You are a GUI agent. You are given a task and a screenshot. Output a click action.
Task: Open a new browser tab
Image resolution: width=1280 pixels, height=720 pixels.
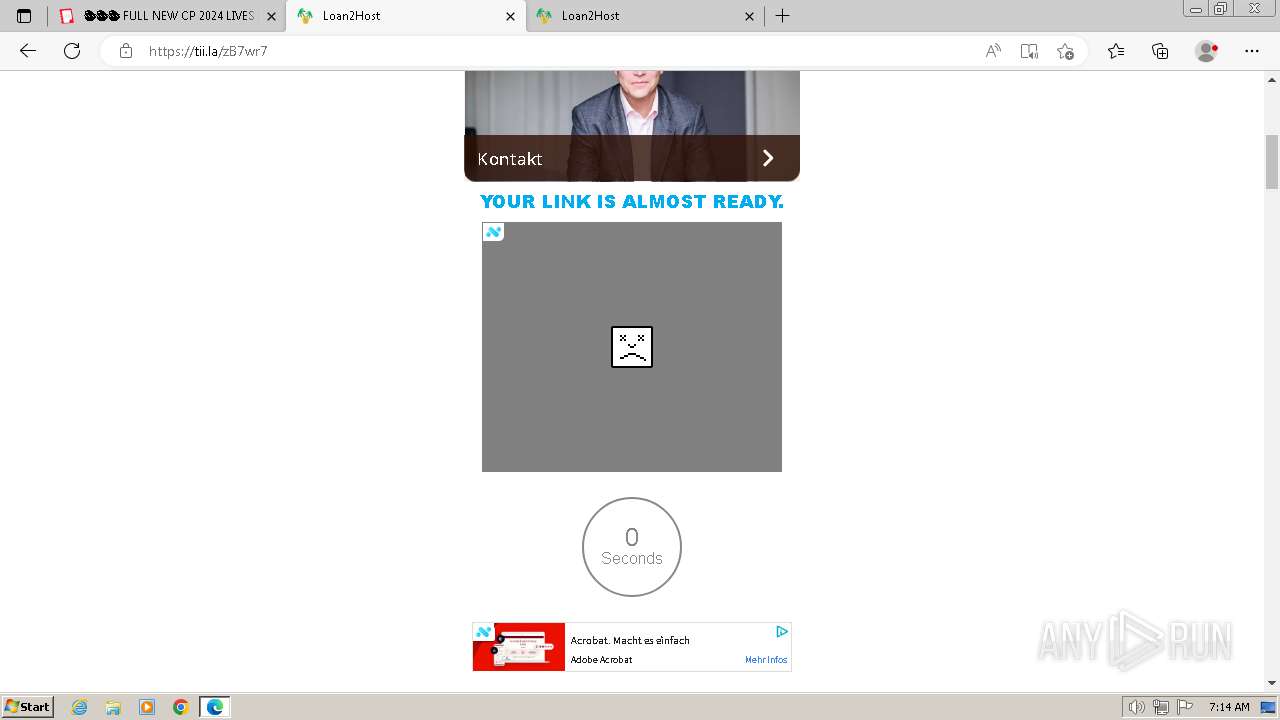pyautogui.click(x=783, y=16)
